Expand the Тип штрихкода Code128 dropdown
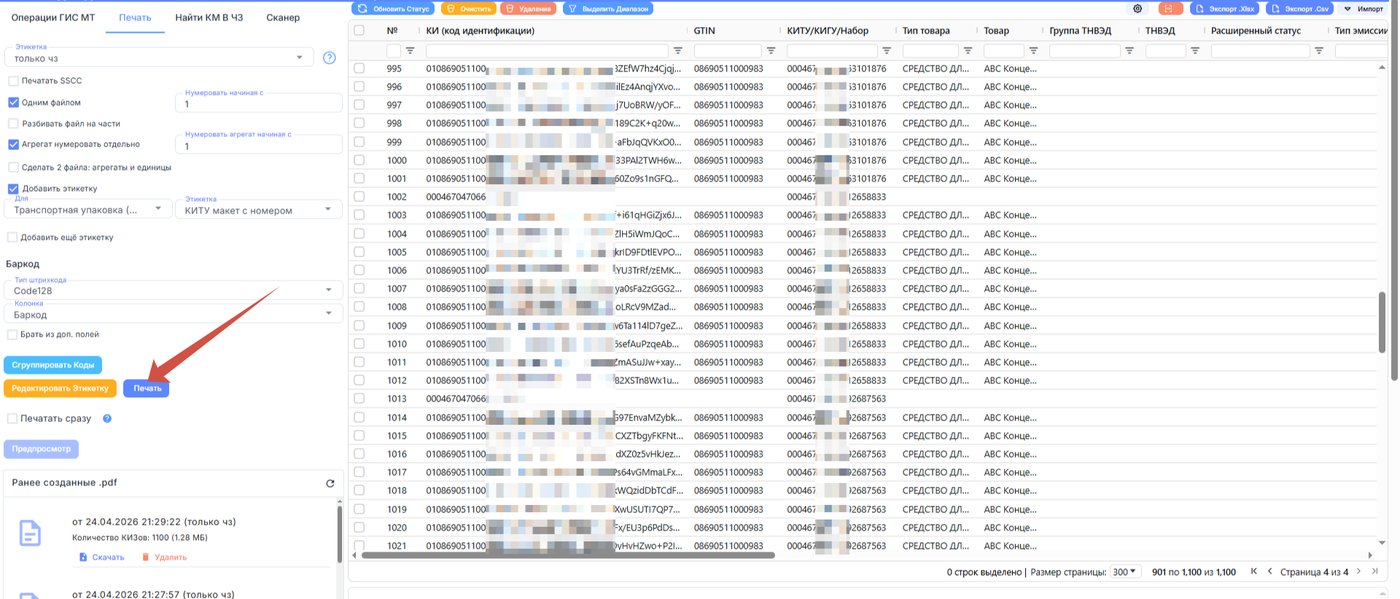The image size is (1400, 599). [173, 290]
